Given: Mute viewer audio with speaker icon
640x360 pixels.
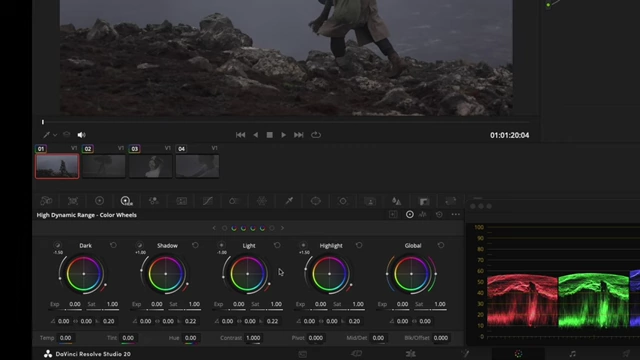Looking at the screenshot, I should (82, 135).
